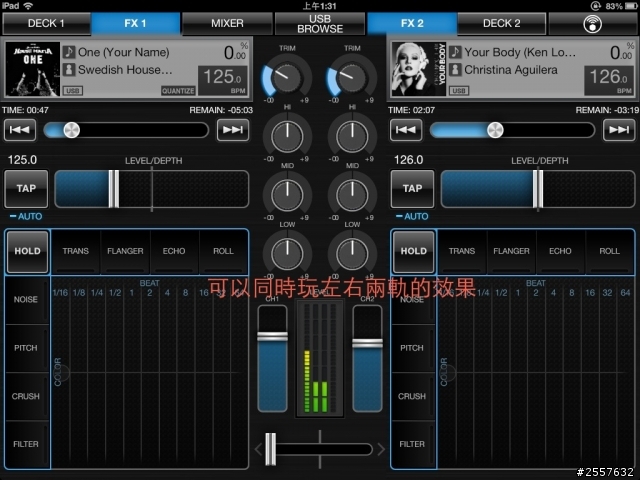Image resolution: width=640 pixels, height=480 pixels.
Task: Tap the deck 1 TAP tempo button
Action: coord(26,189)
